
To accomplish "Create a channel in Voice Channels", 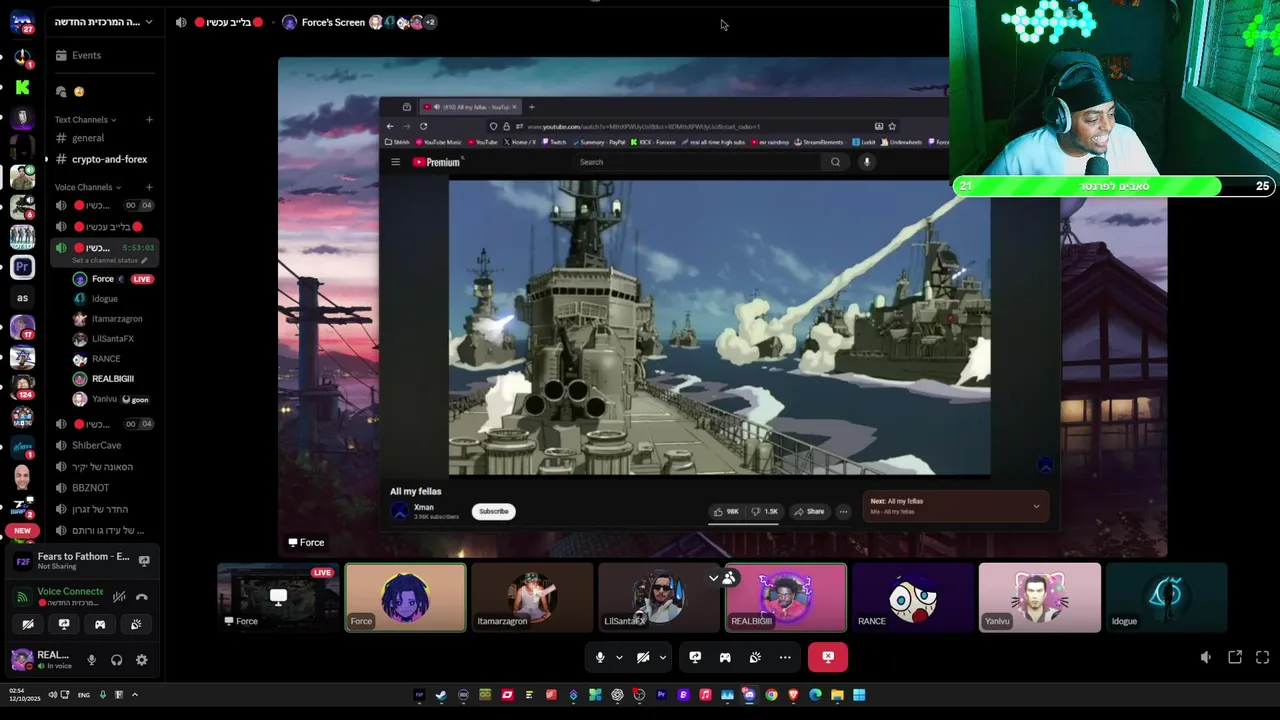I will click(149, 187).
